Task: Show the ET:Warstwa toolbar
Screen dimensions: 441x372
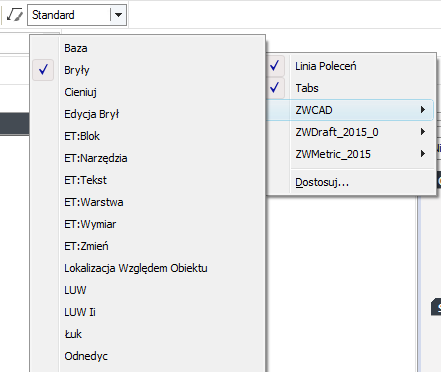Action: click(x=148, y=202)
